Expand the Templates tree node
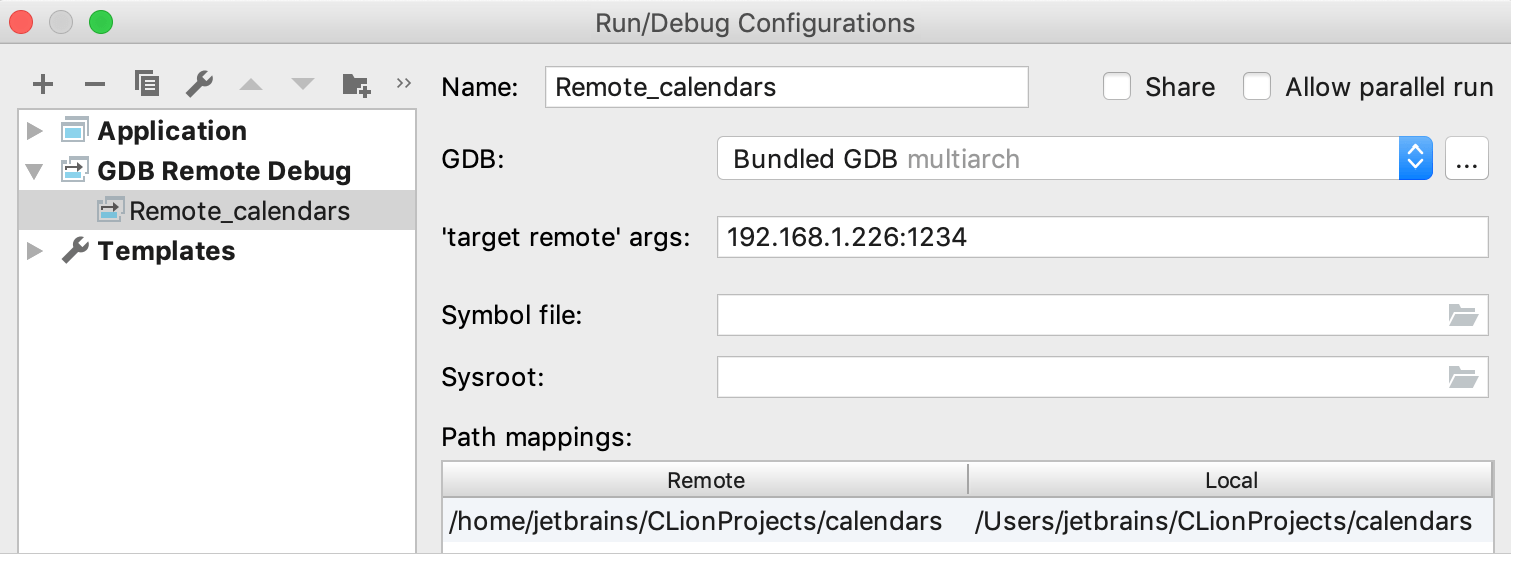The image size is (1516, 562). tap(35, 251)
